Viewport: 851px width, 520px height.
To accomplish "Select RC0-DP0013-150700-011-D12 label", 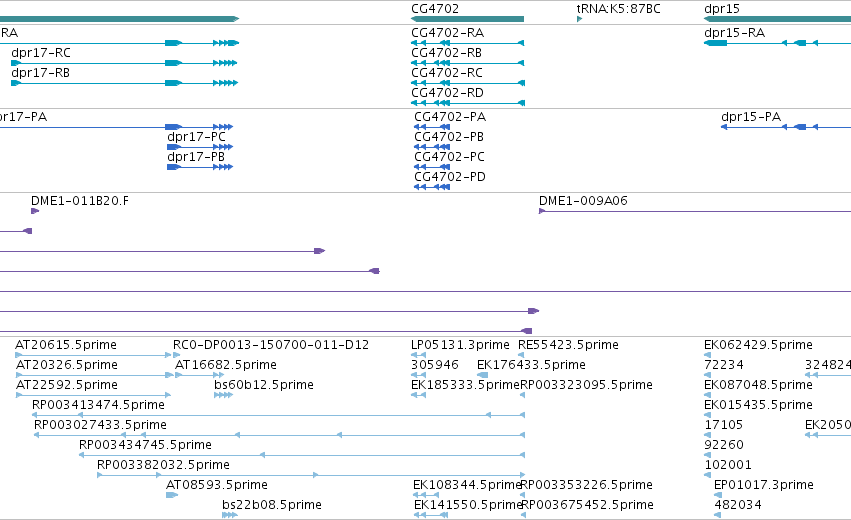I will 271,345.
